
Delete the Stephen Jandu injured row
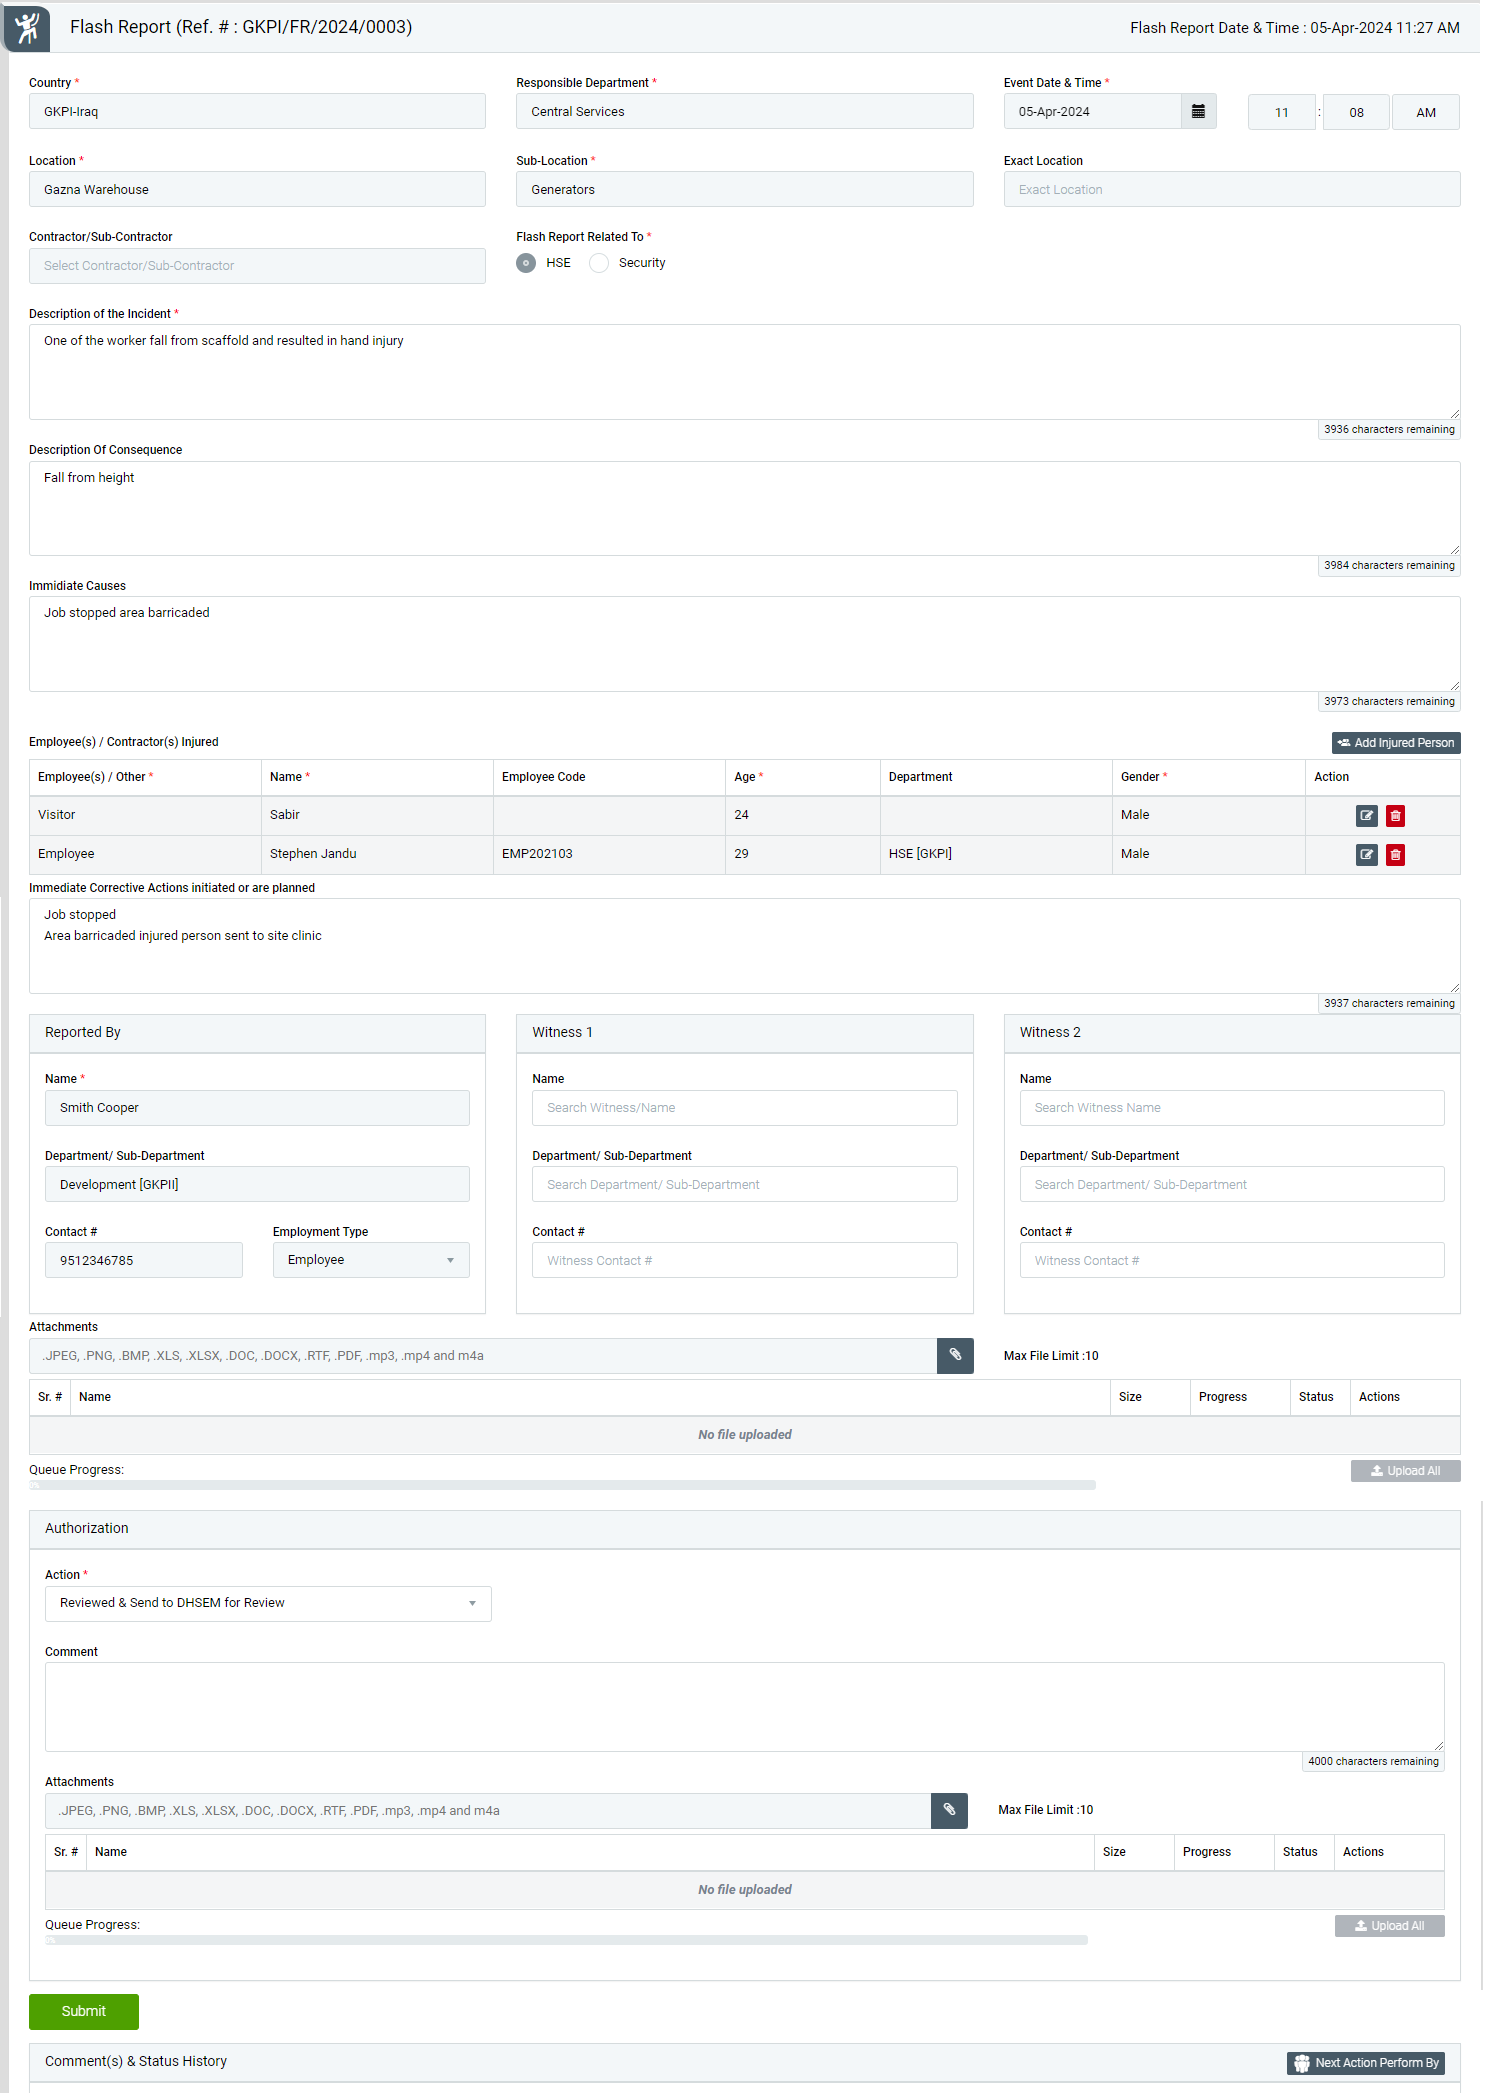point(1395,855)
